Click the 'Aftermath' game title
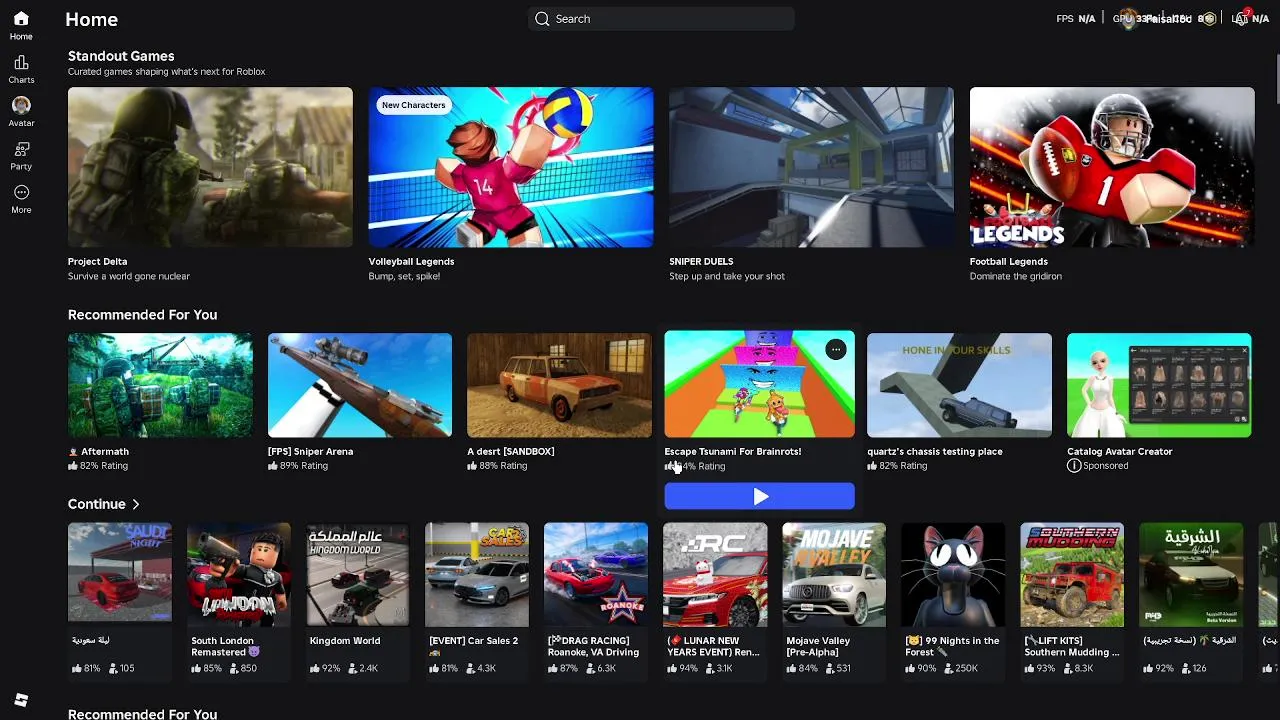Screen dimensions: 1280x720 [105, 452]
